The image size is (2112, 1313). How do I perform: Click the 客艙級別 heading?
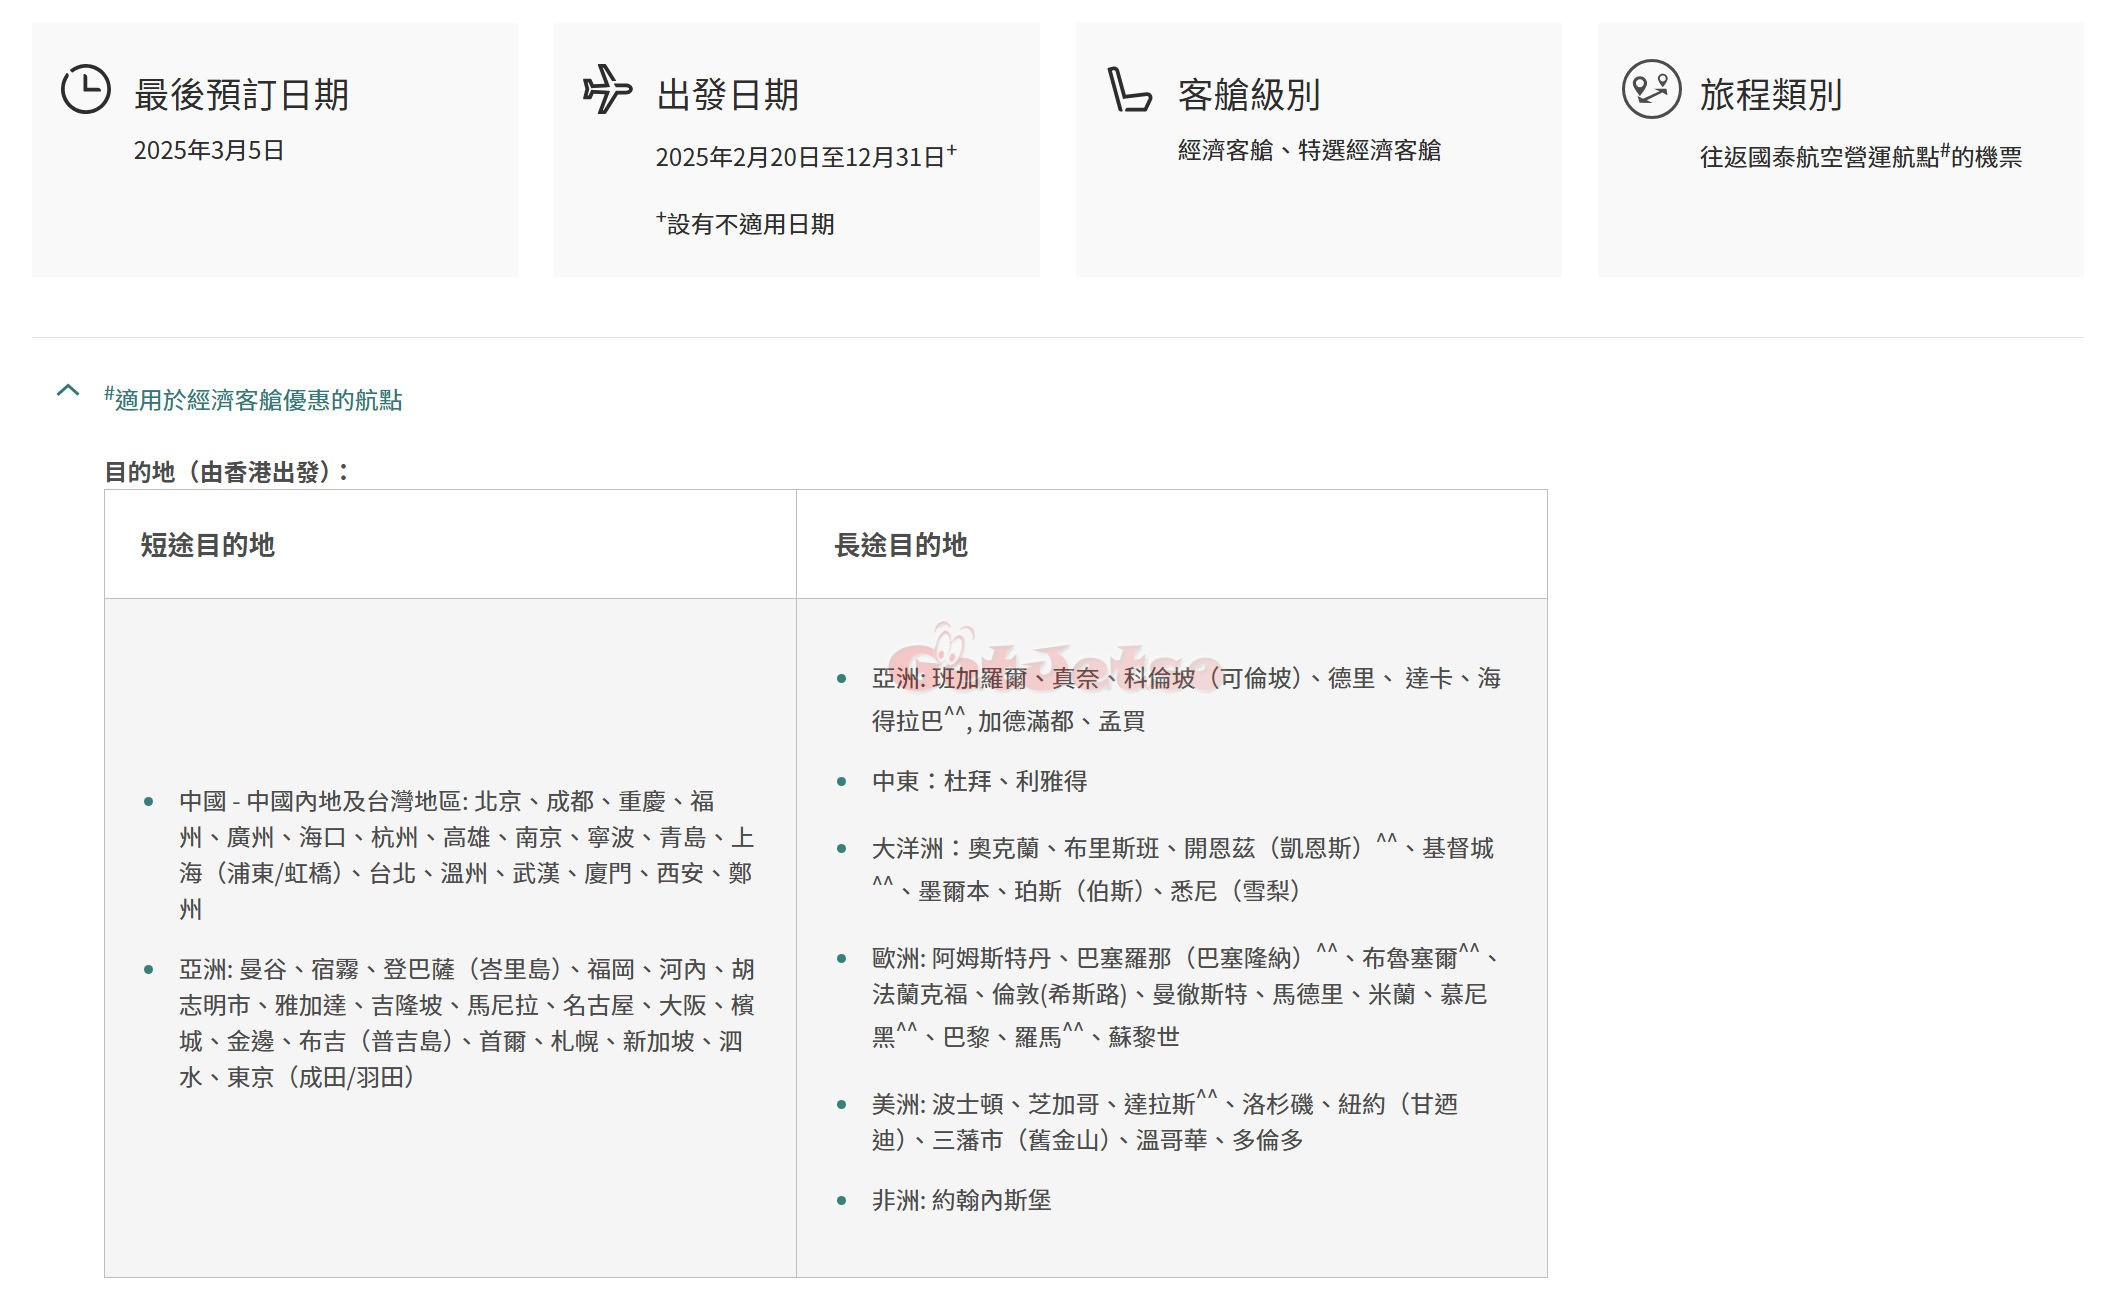point(1249,95)
